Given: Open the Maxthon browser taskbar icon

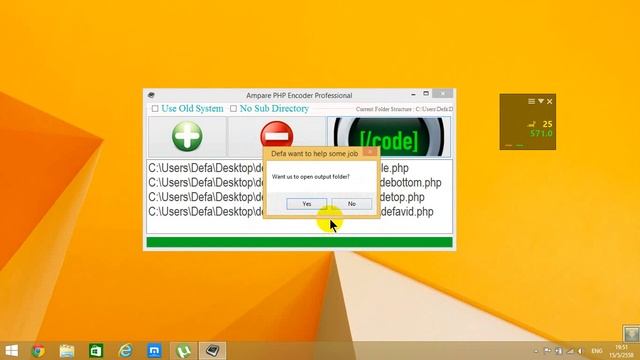Looking at the screenshot, I should click(x=154, y=351).
